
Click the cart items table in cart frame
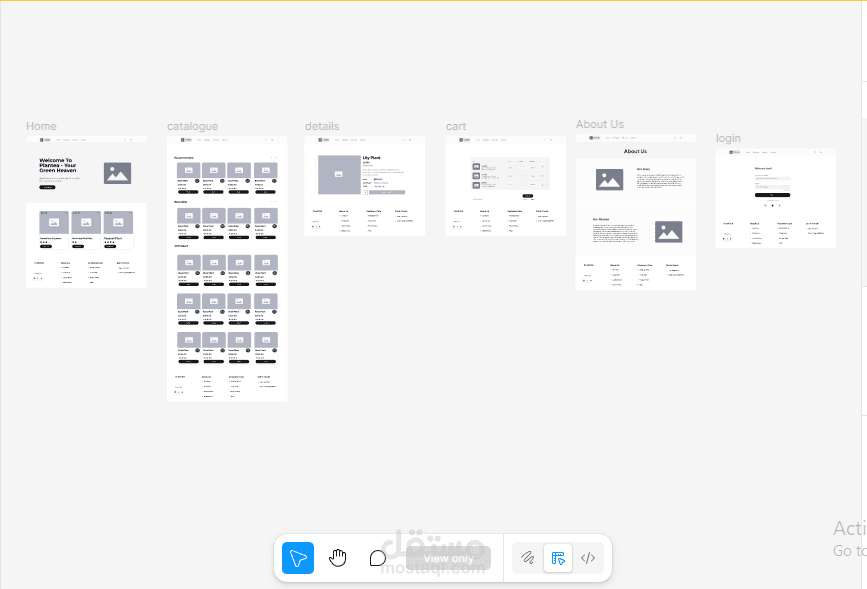(510, 174)
